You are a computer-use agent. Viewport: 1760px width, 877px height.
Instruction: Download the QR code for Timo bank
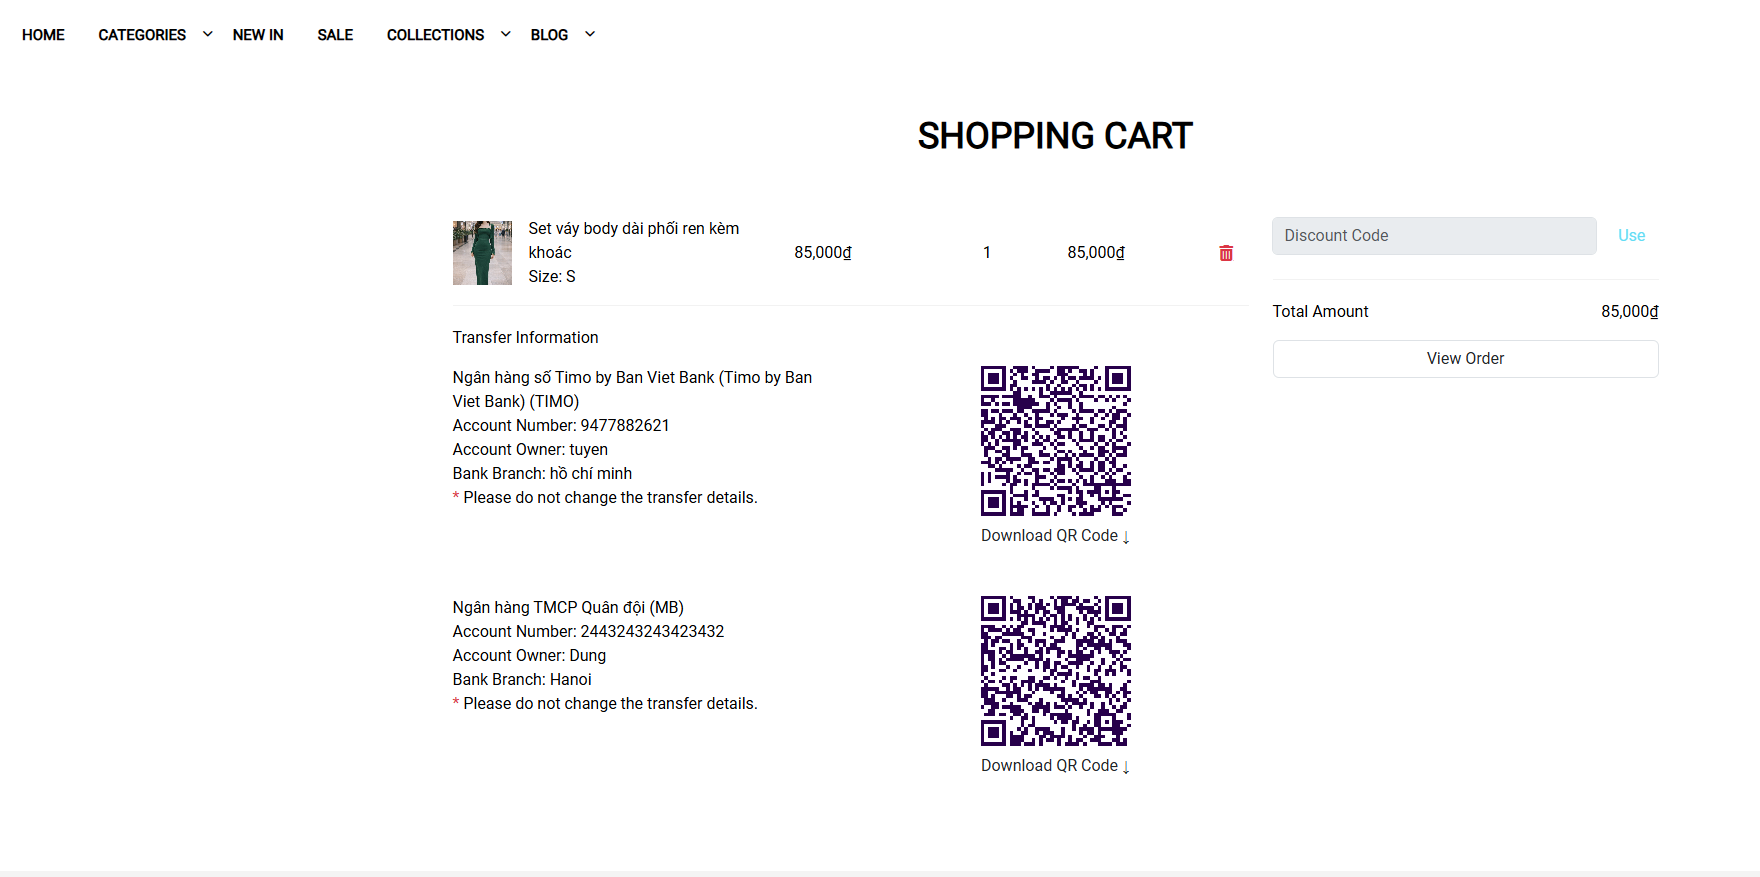(x=1055, y=536)
